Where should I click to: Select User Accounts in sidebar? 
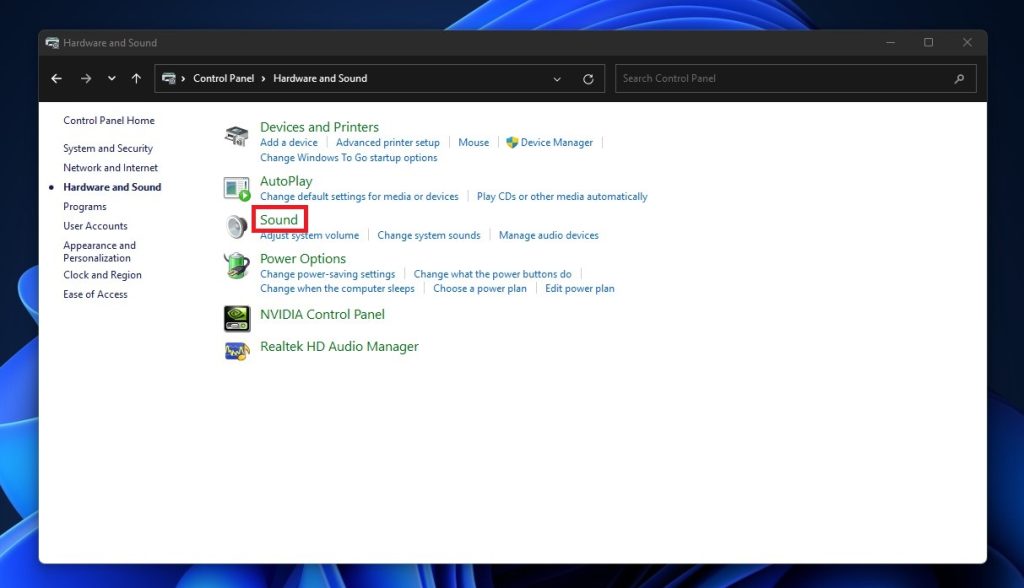95,226
